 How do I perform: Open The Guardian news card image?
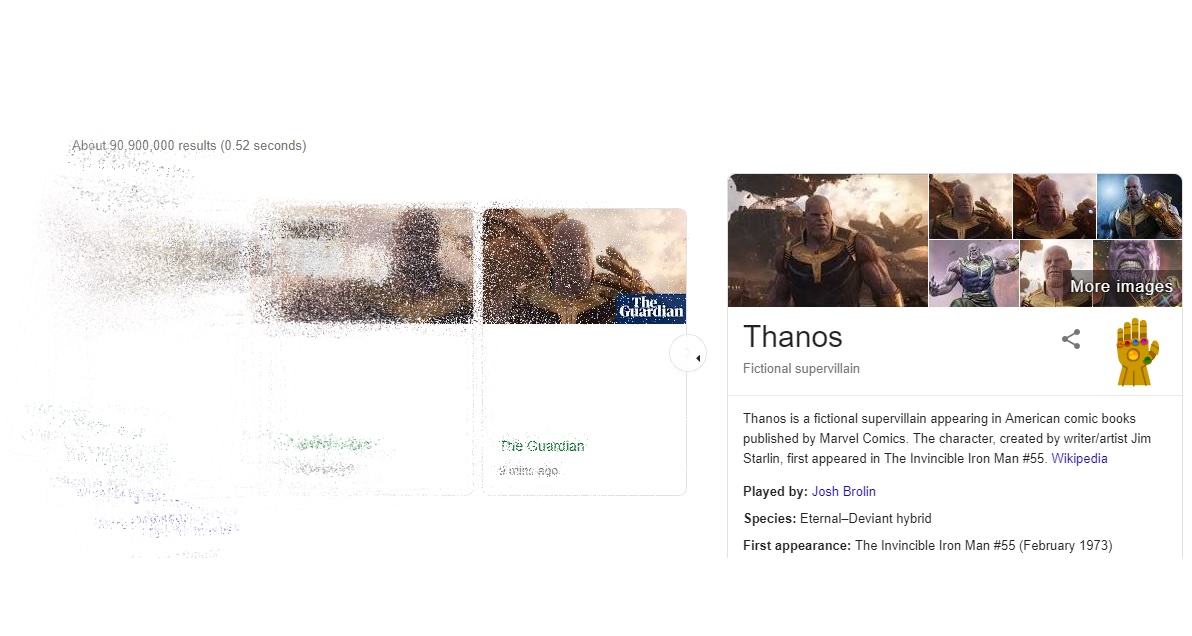(584, 266)
